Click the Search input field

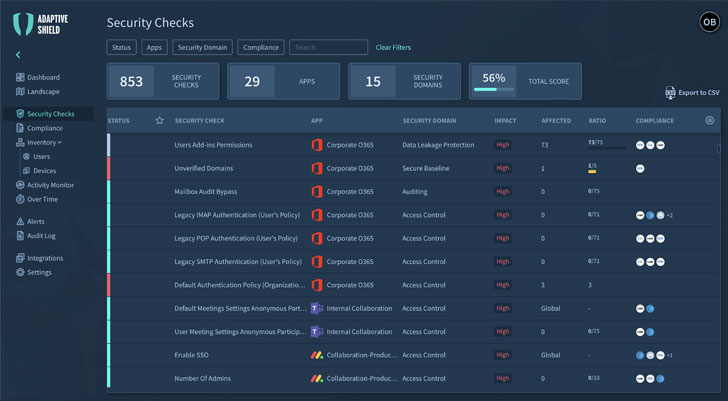coord(329,47)
